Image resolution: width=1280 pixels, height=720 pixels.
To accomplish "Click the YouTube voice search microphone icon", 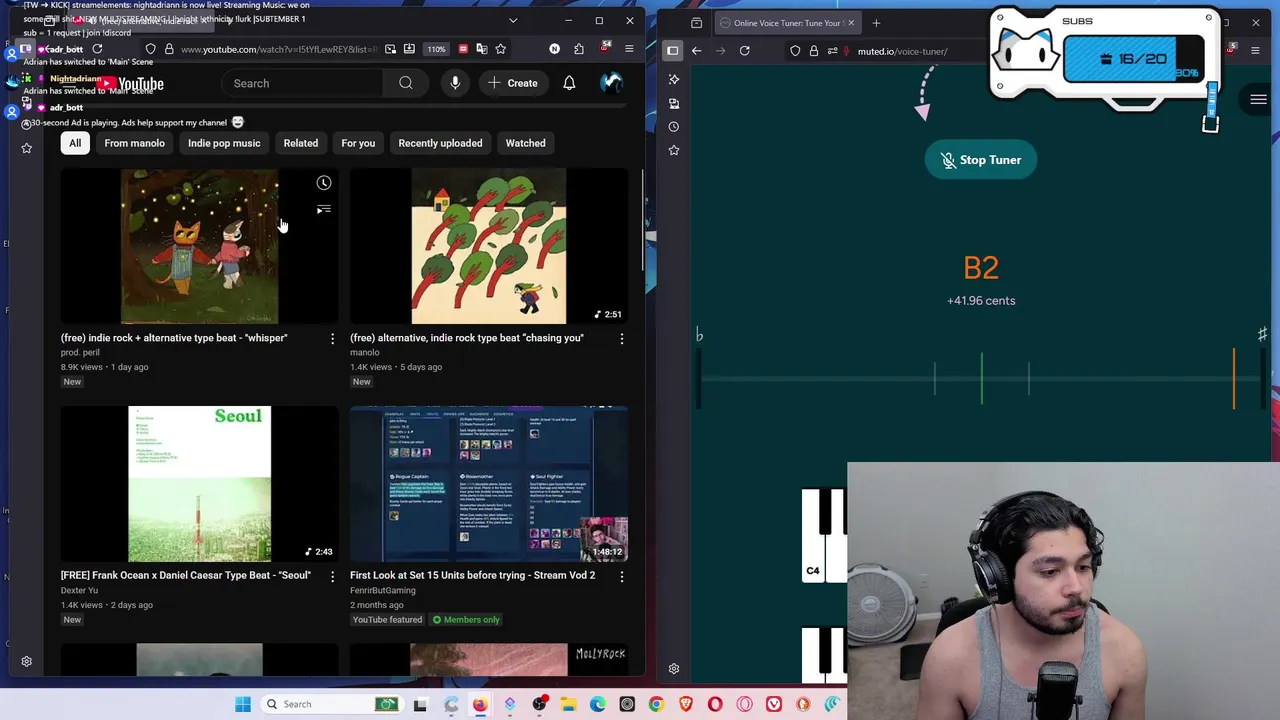I will pos(455,83).
